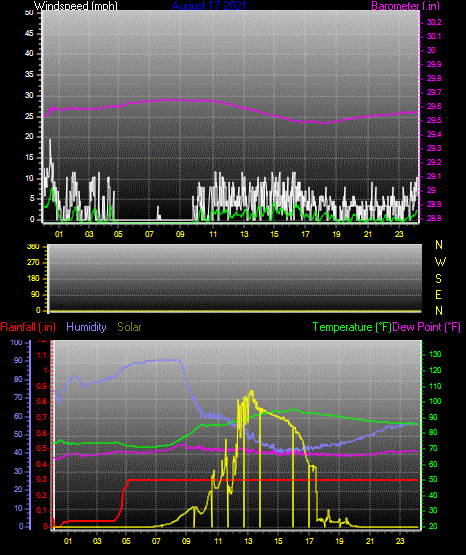Select the 'Rainfall (.in)' legend label
The height and width of the screenshot is (555, 466).
click(x=28, y=327)
